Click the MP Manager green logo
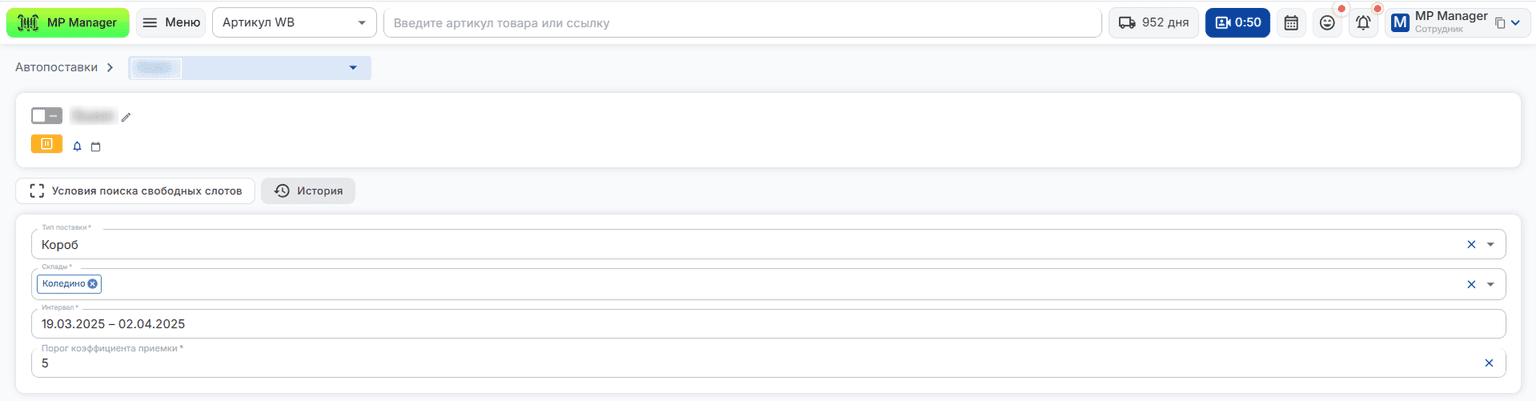1536x401 pixels. [x=68, y=22]
